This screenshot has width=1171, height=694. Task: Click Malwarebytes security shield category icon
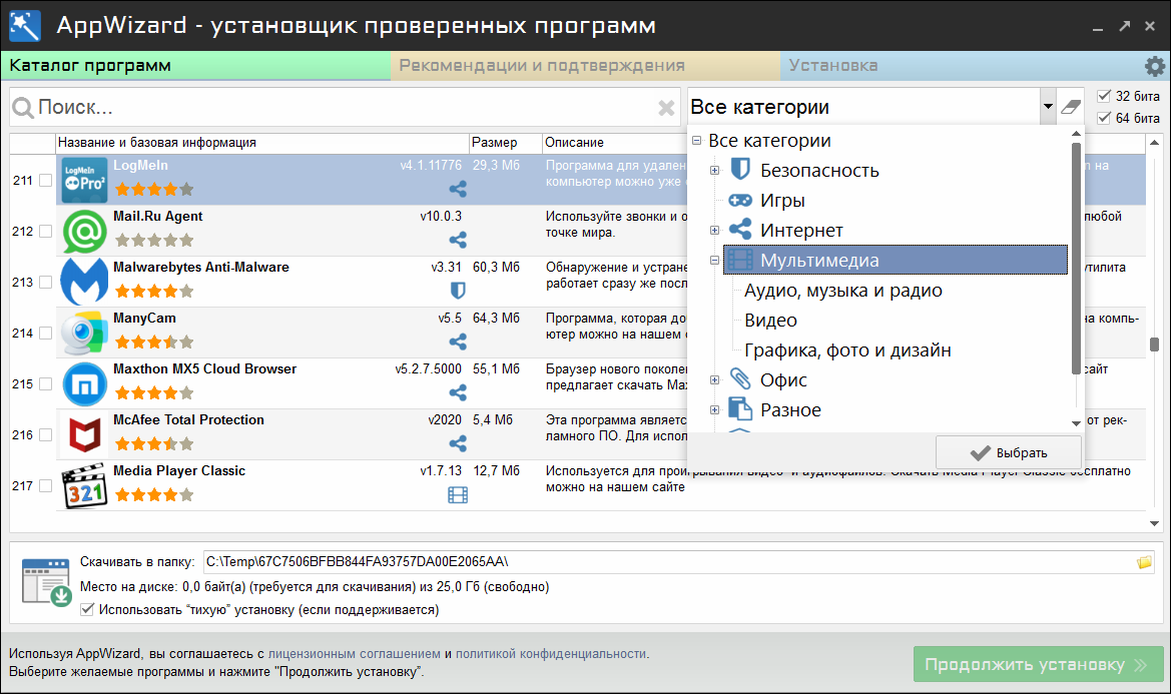458,291
